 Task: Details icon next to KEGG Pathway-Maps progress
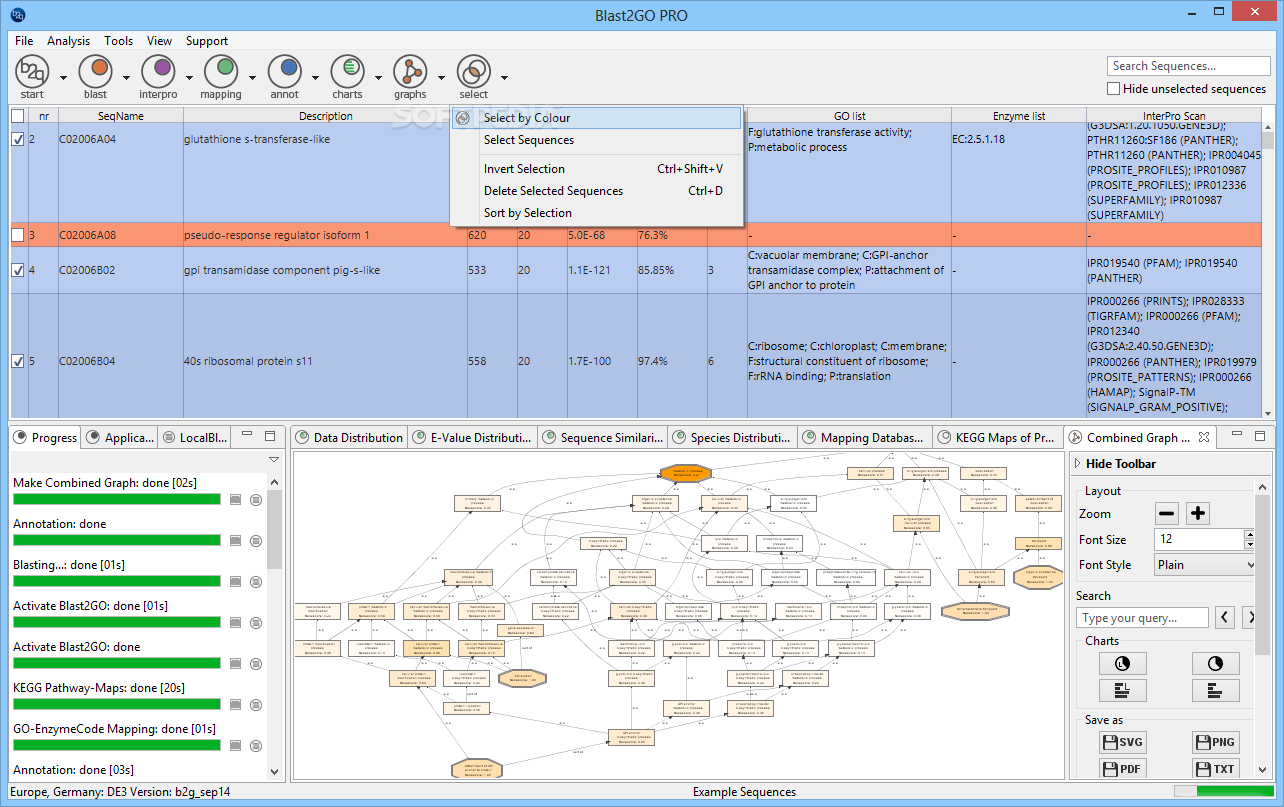(256, 704)
